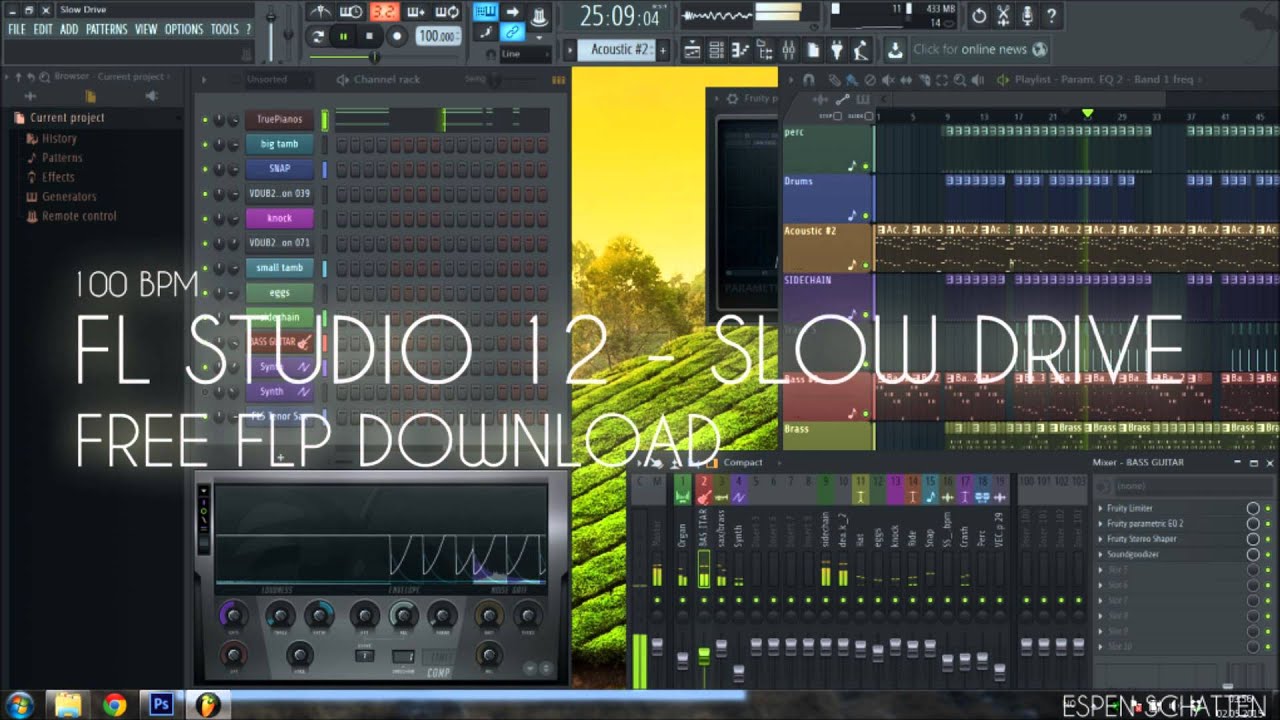Select the SNAP channel button
The width and height of the screenshot is (1280, 720).
coord(280,169)
